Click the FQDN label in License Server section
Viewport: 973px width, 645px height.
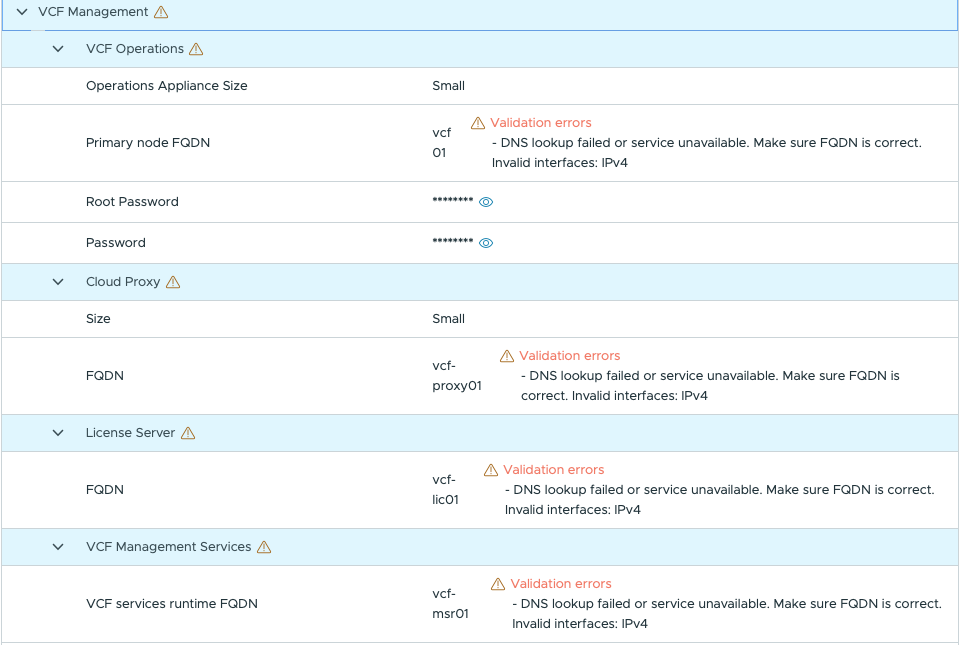coord(105,490)
